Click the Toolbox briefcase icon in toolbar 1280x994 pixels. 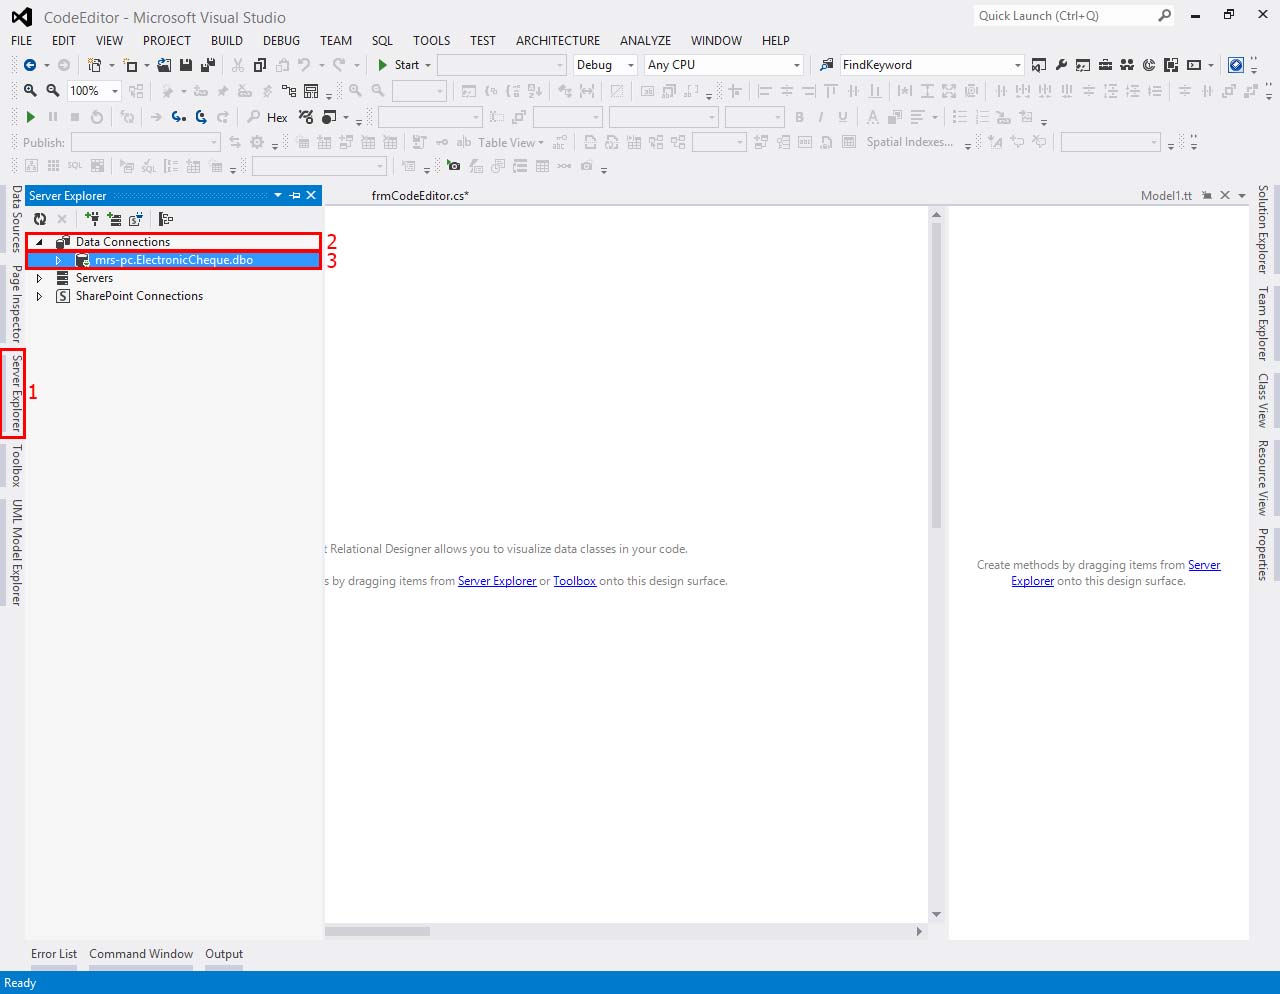tap(1105, 65)
